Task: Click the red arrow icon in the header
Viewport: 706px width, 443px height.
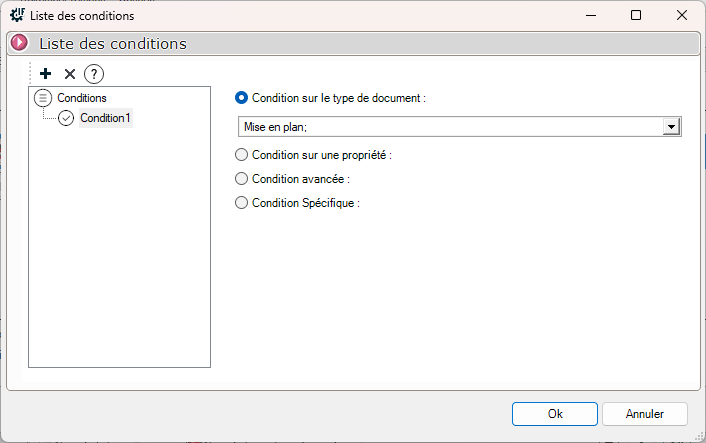Action: pyautogui.click(x=19, y=43)
